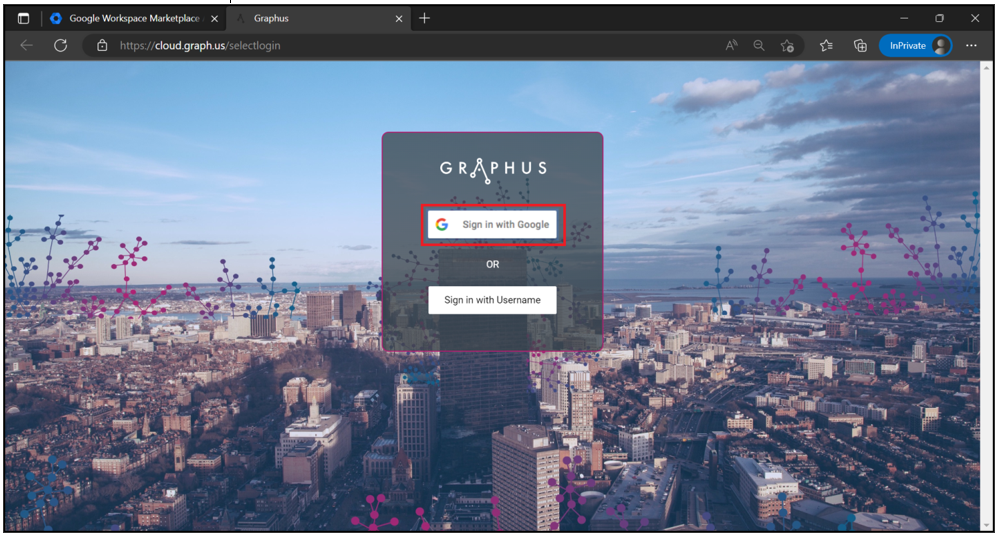The image size is (999, 538).
Task: Choose Sign in with Username
Action: click(492, 300)
